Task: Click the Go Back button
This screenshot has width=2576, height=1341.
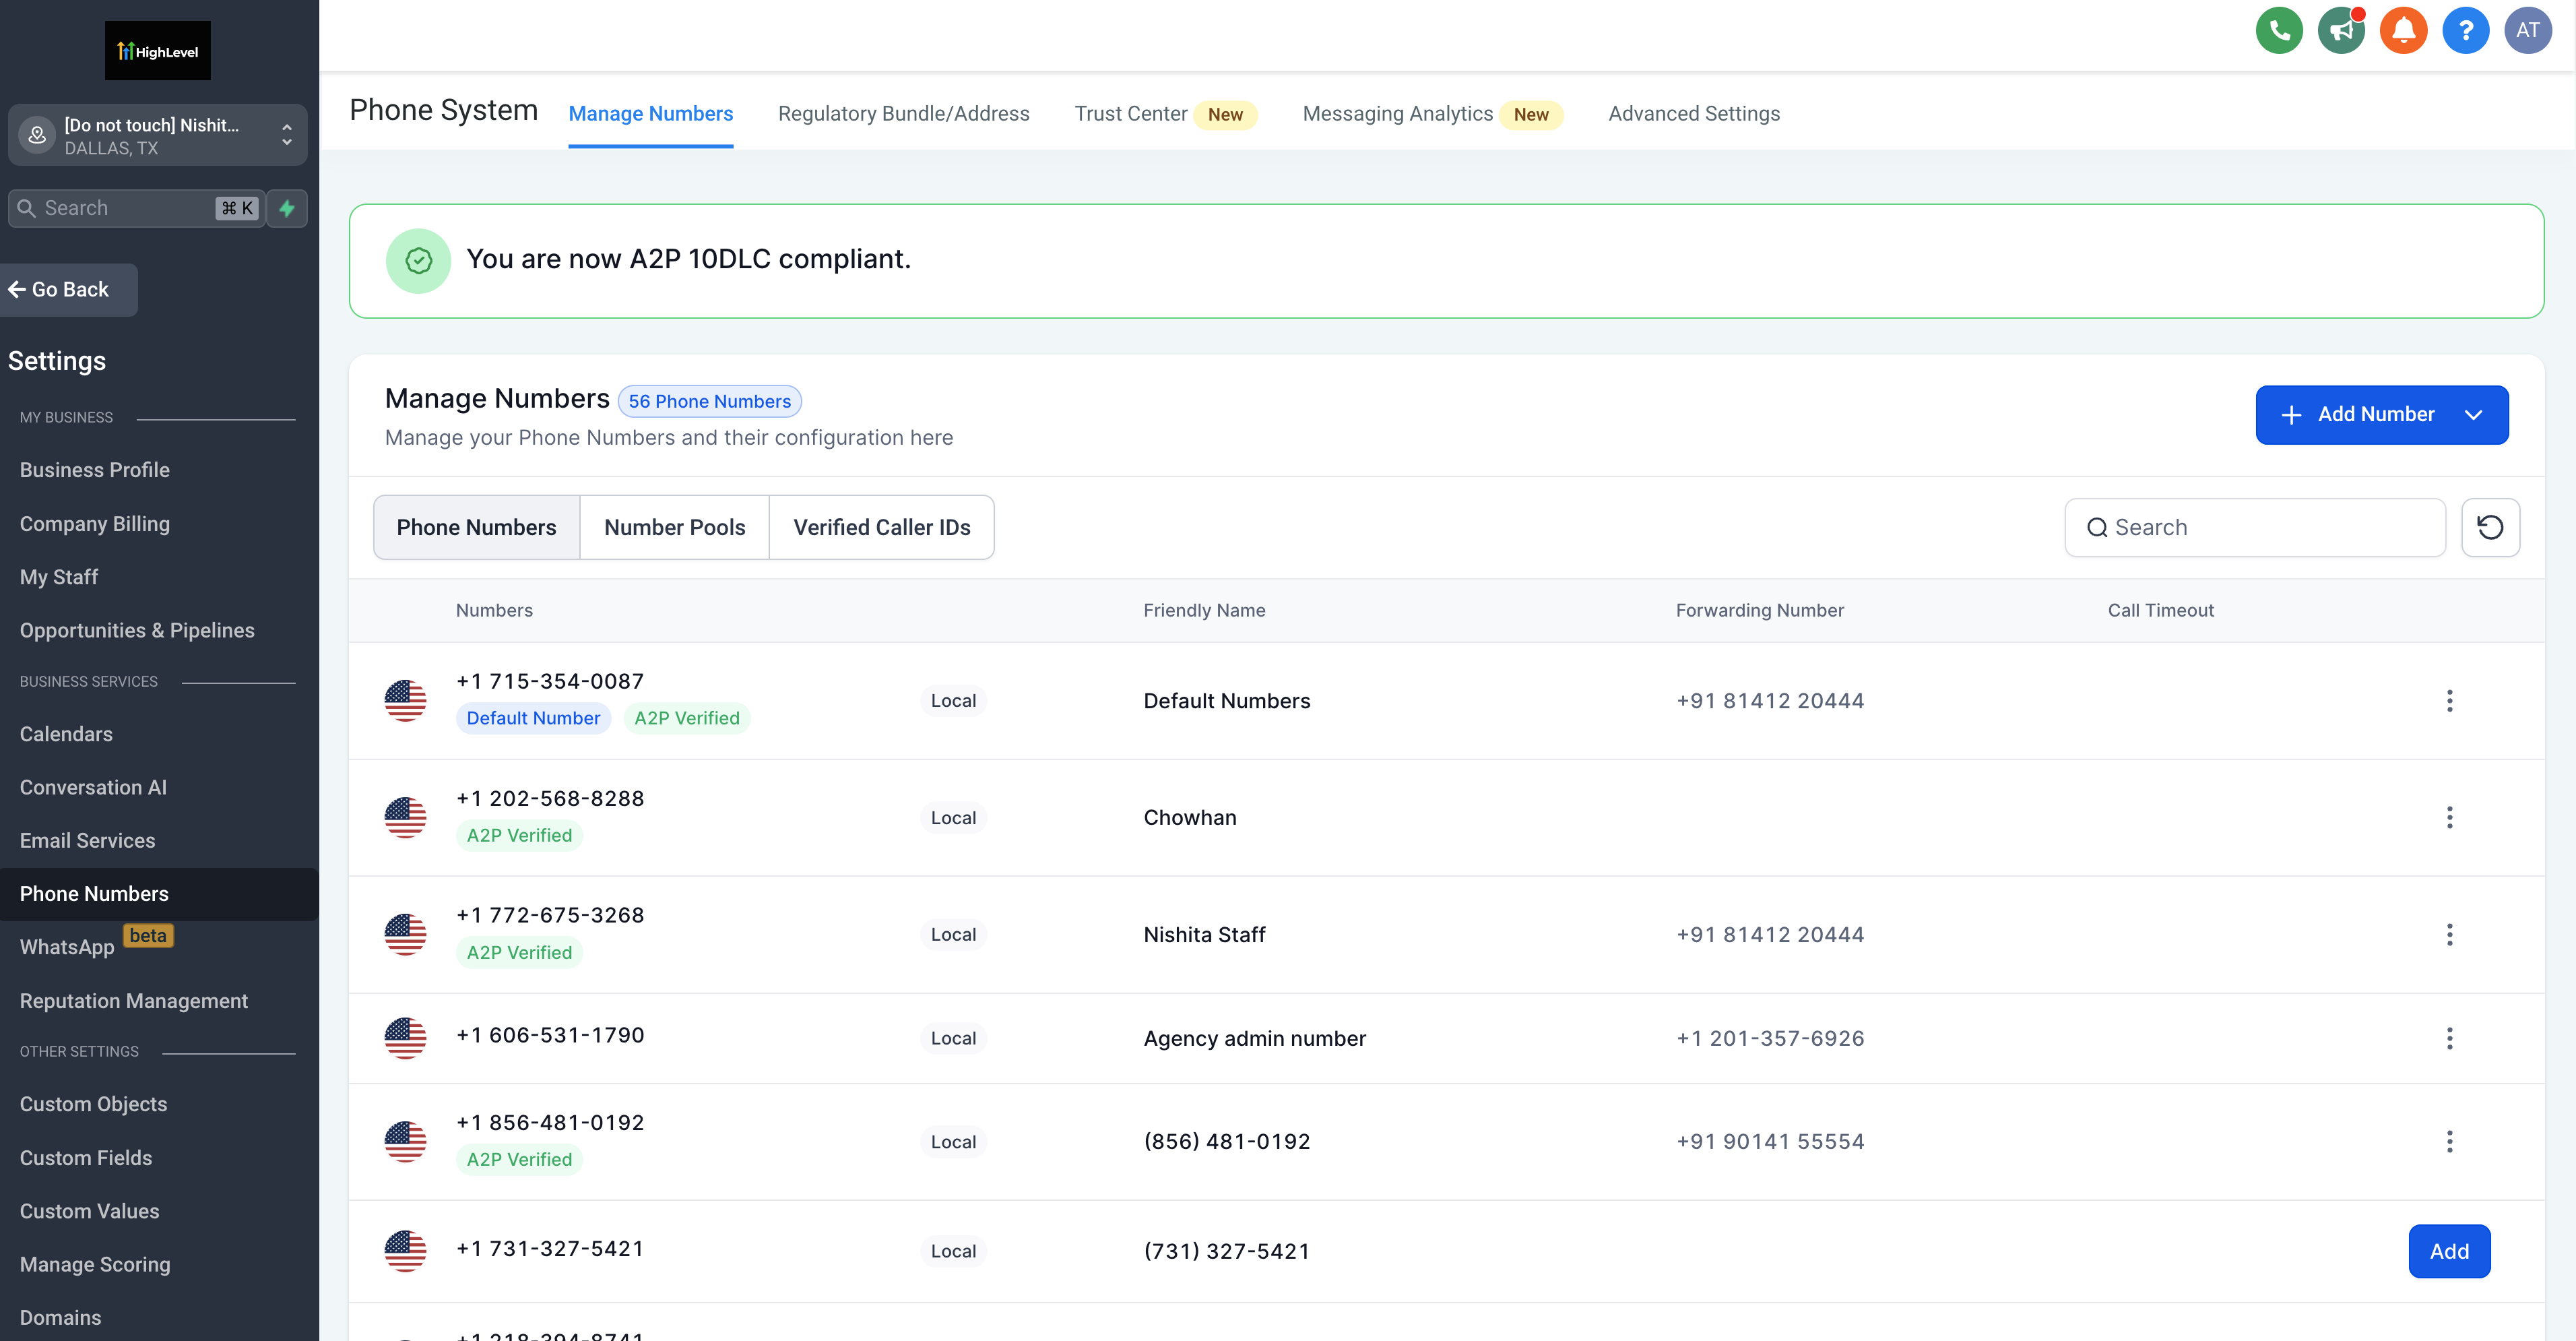Action: pos(68,290)
